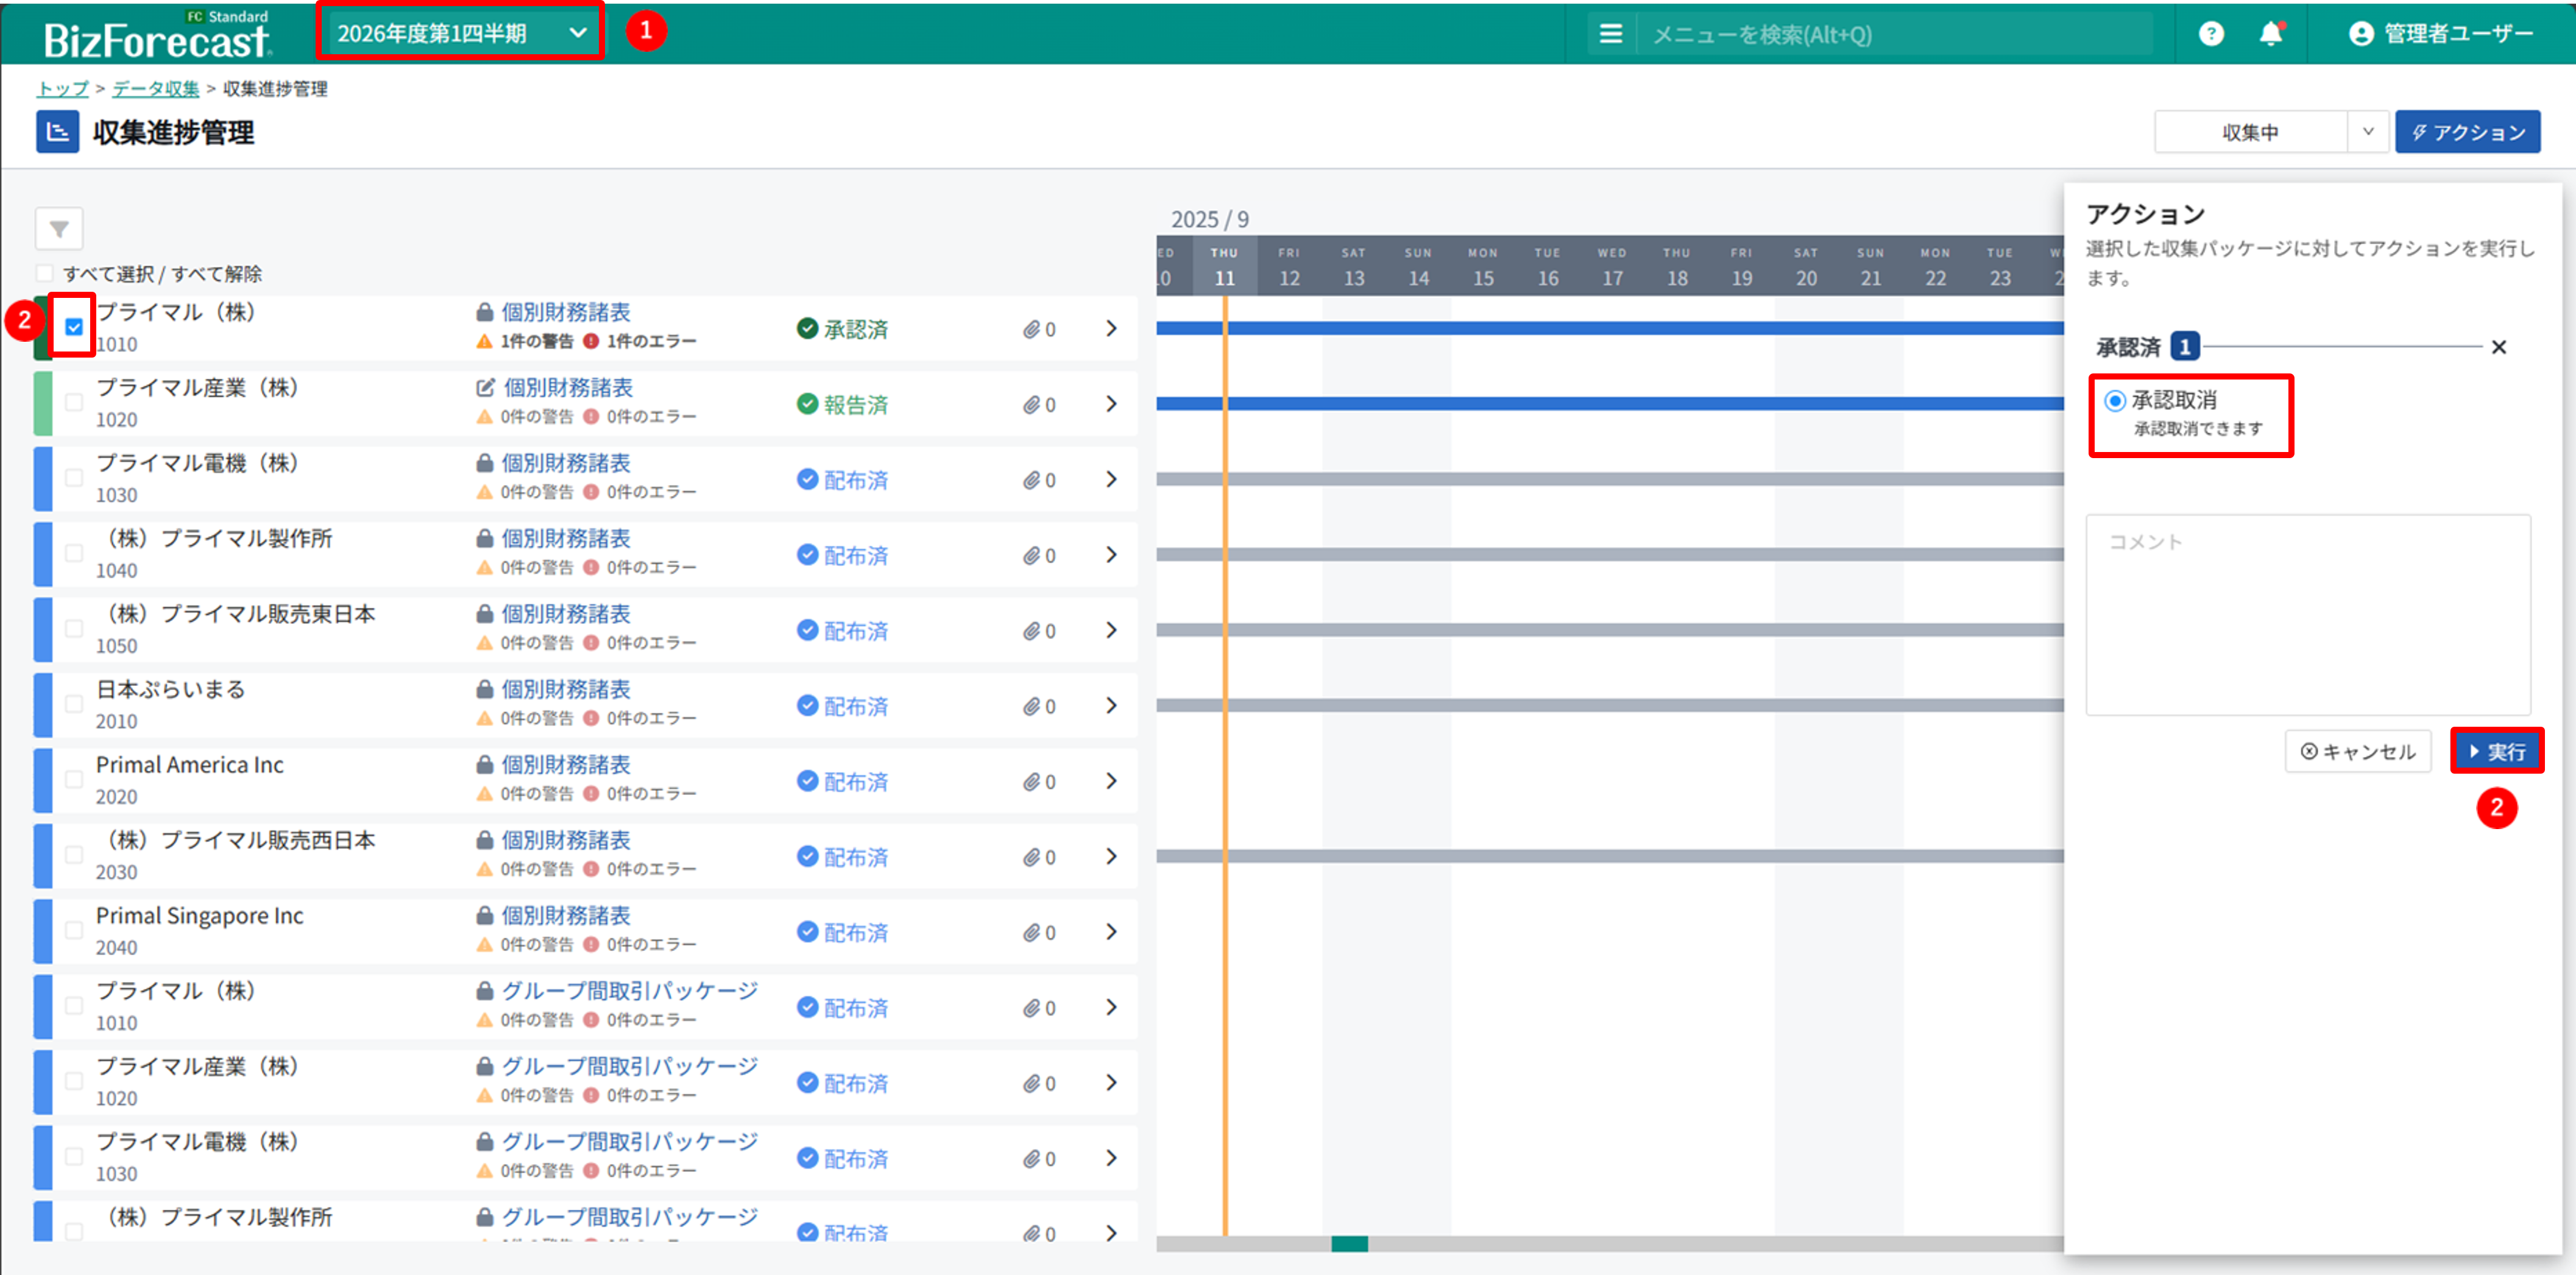
Task: Click the hamburger menu icon
Action: [x=1610, y=34]
